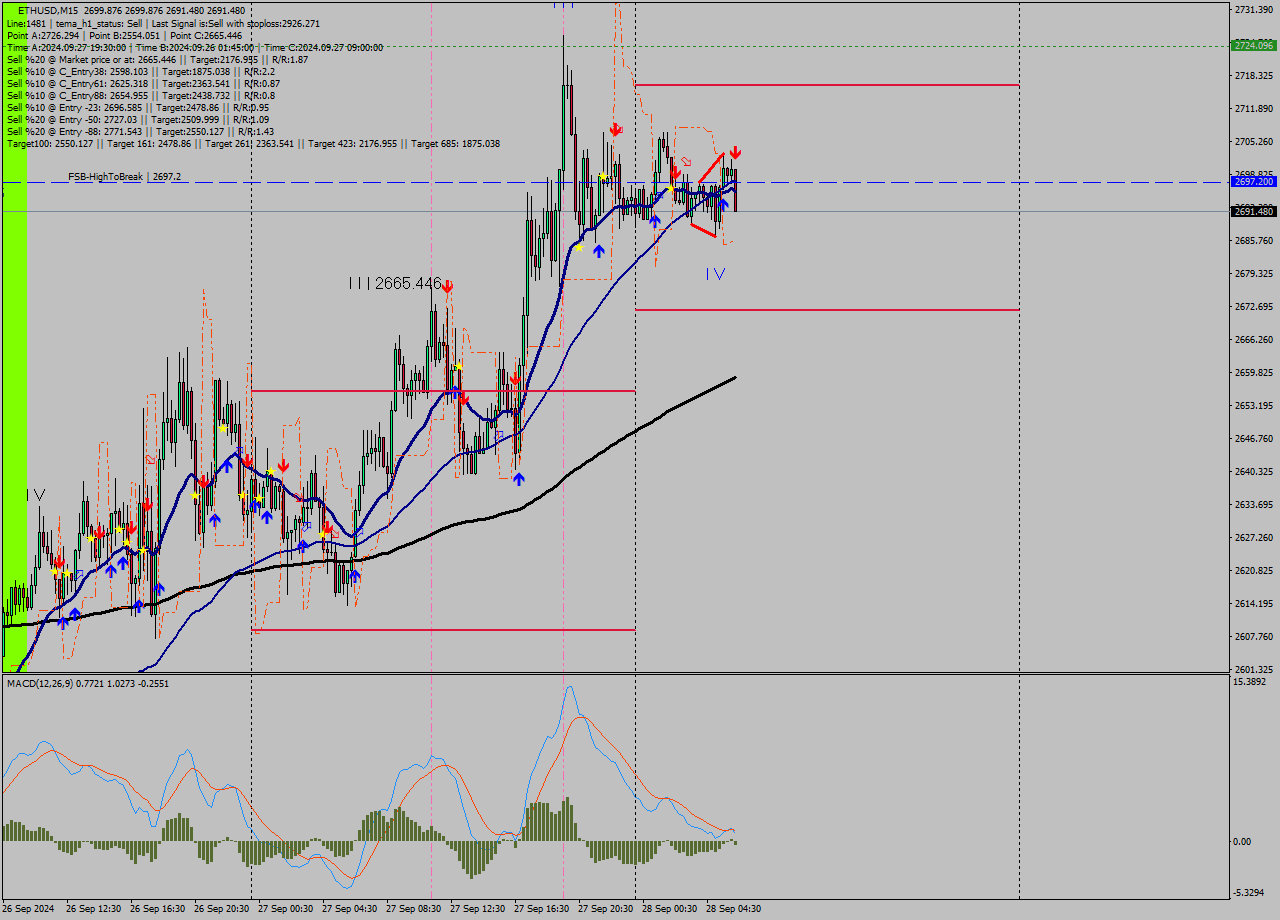Image resolution: width=1280 pixels, height=920 pixels.
Task: Select the 'Sell %20 @ Entry -50: 2727.03' line
Action: click(x=137, y=119)
